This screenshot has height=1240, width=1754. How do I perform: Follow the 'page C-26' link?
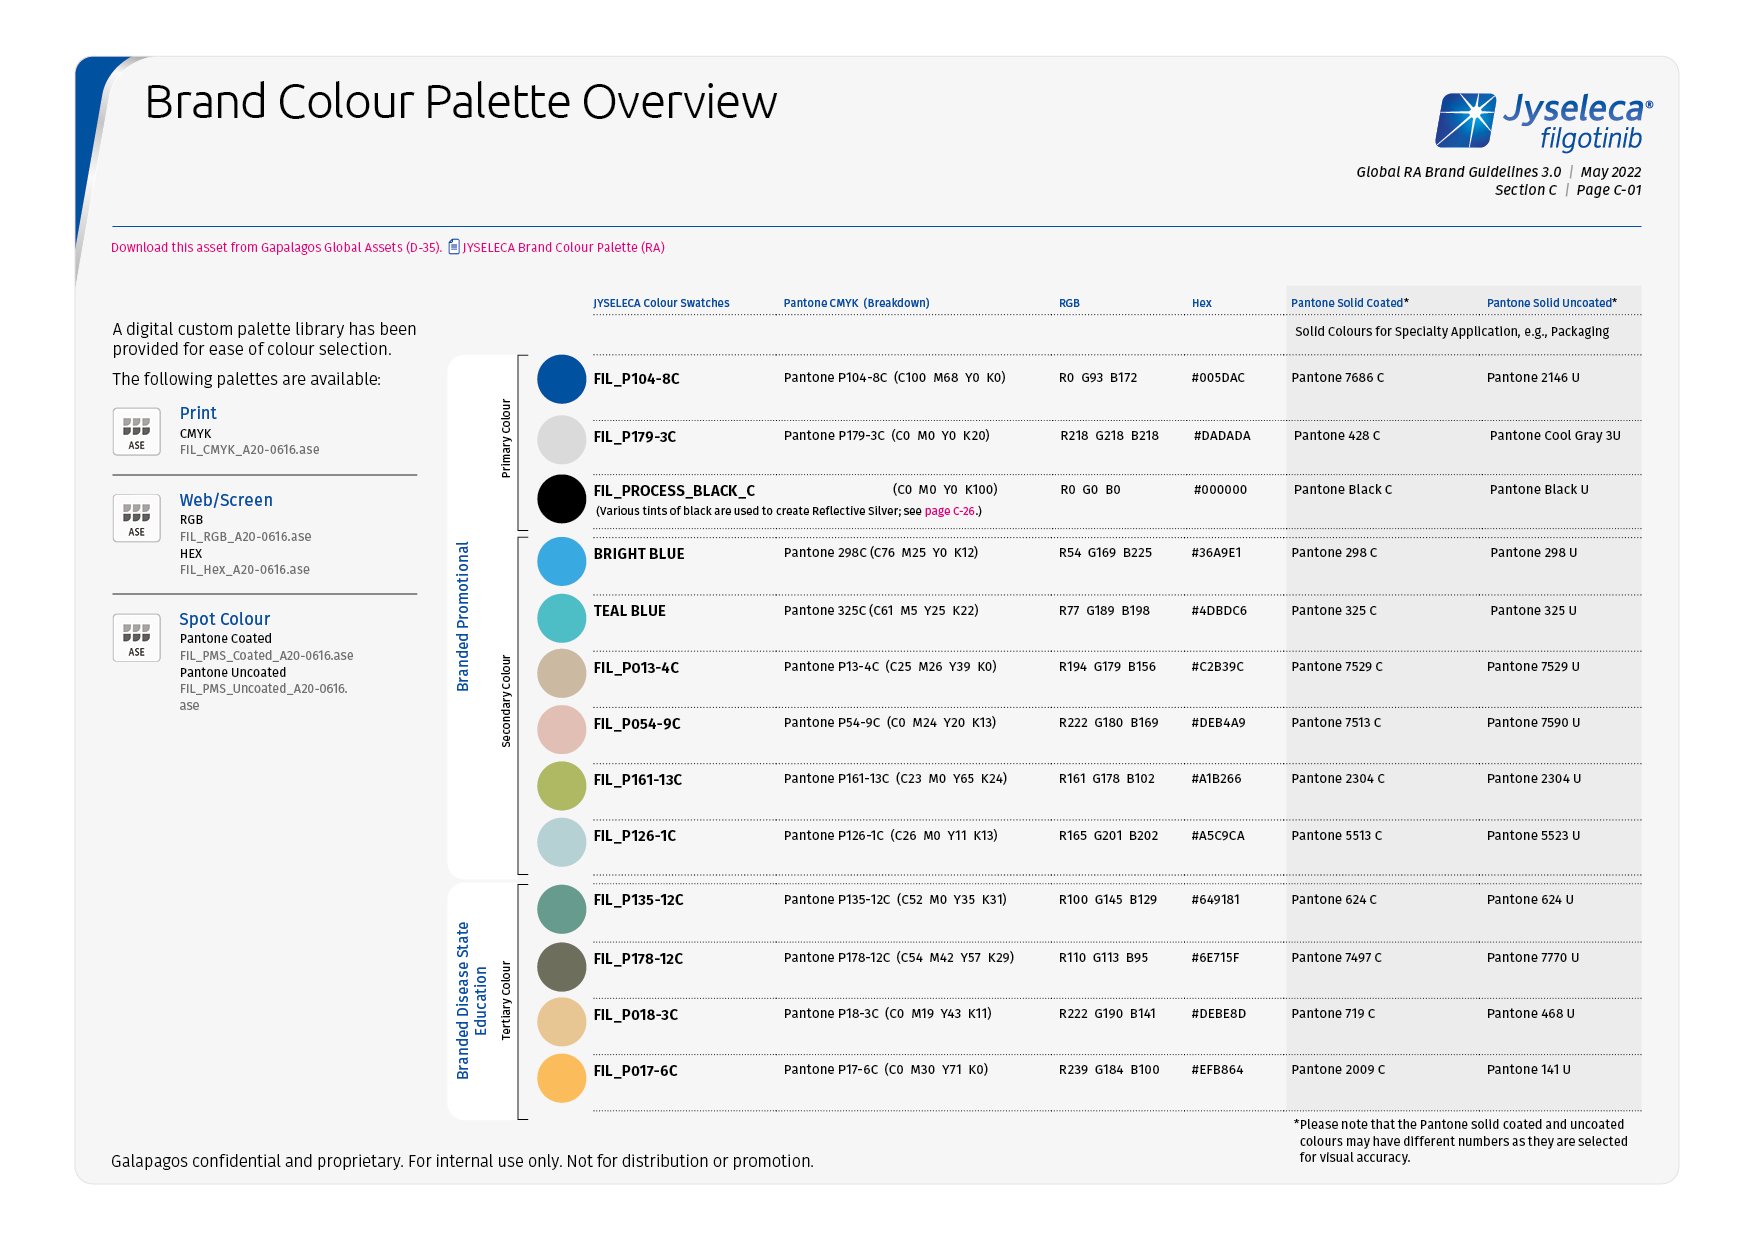949,511
